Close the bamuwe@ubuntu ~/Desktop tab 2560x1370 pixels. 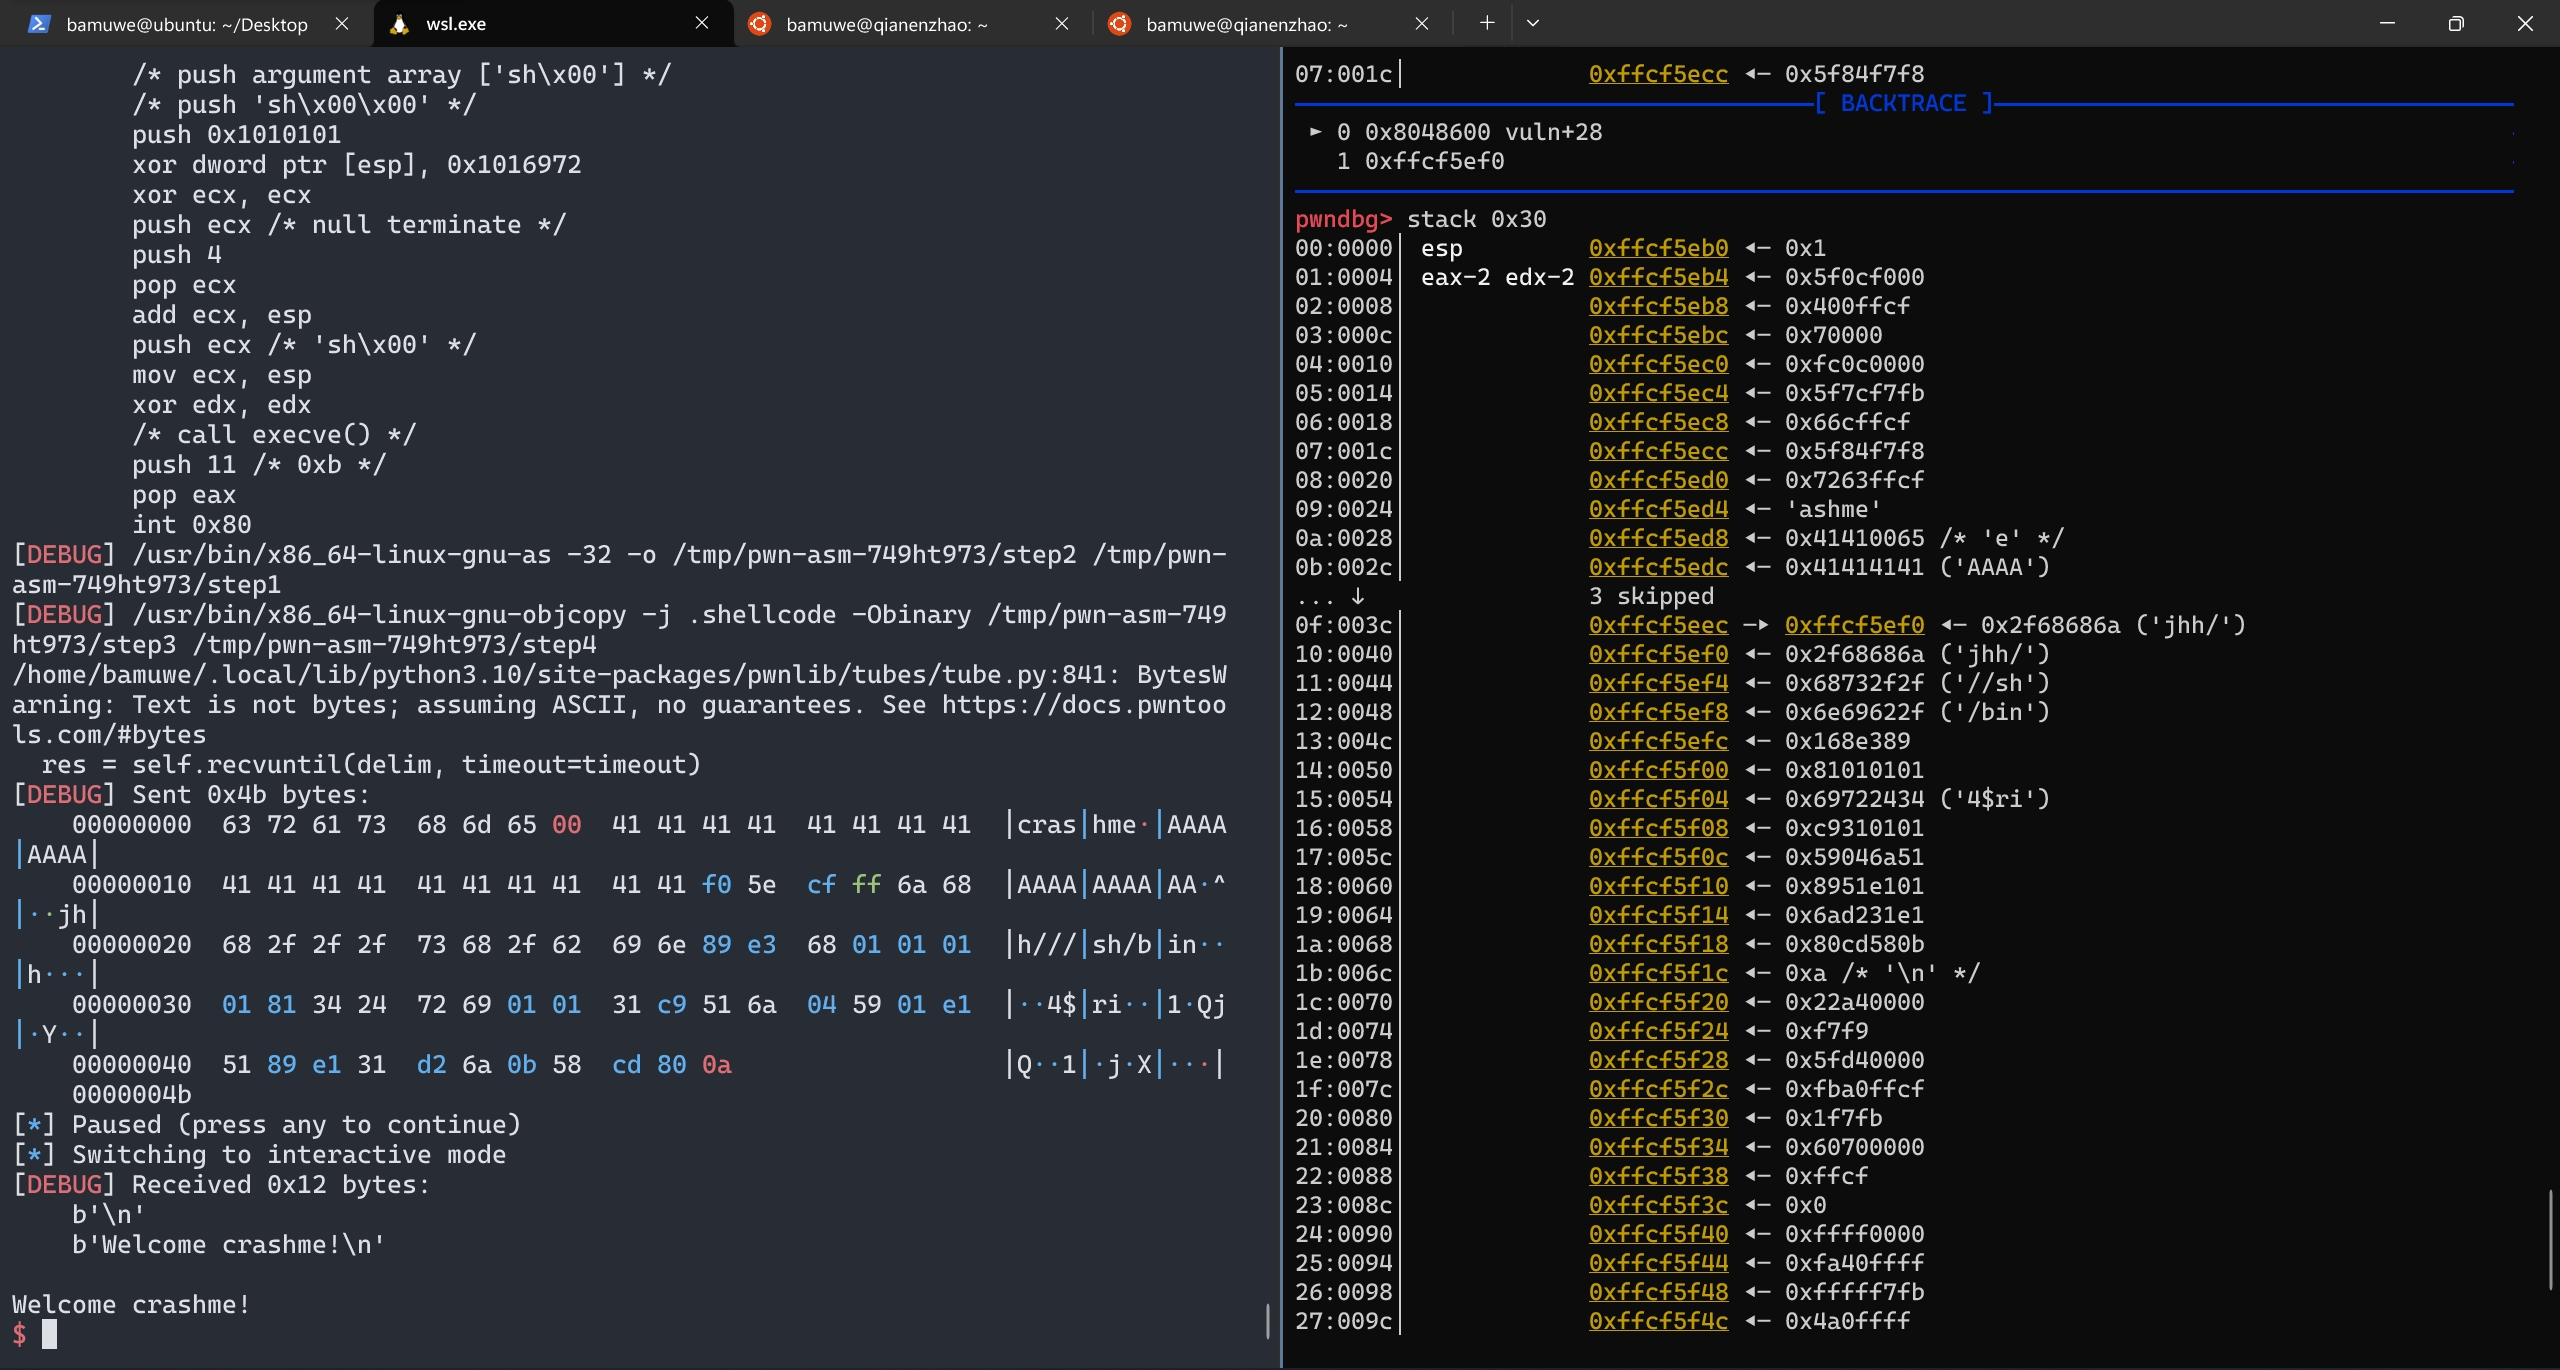click(x=342, y=23)
